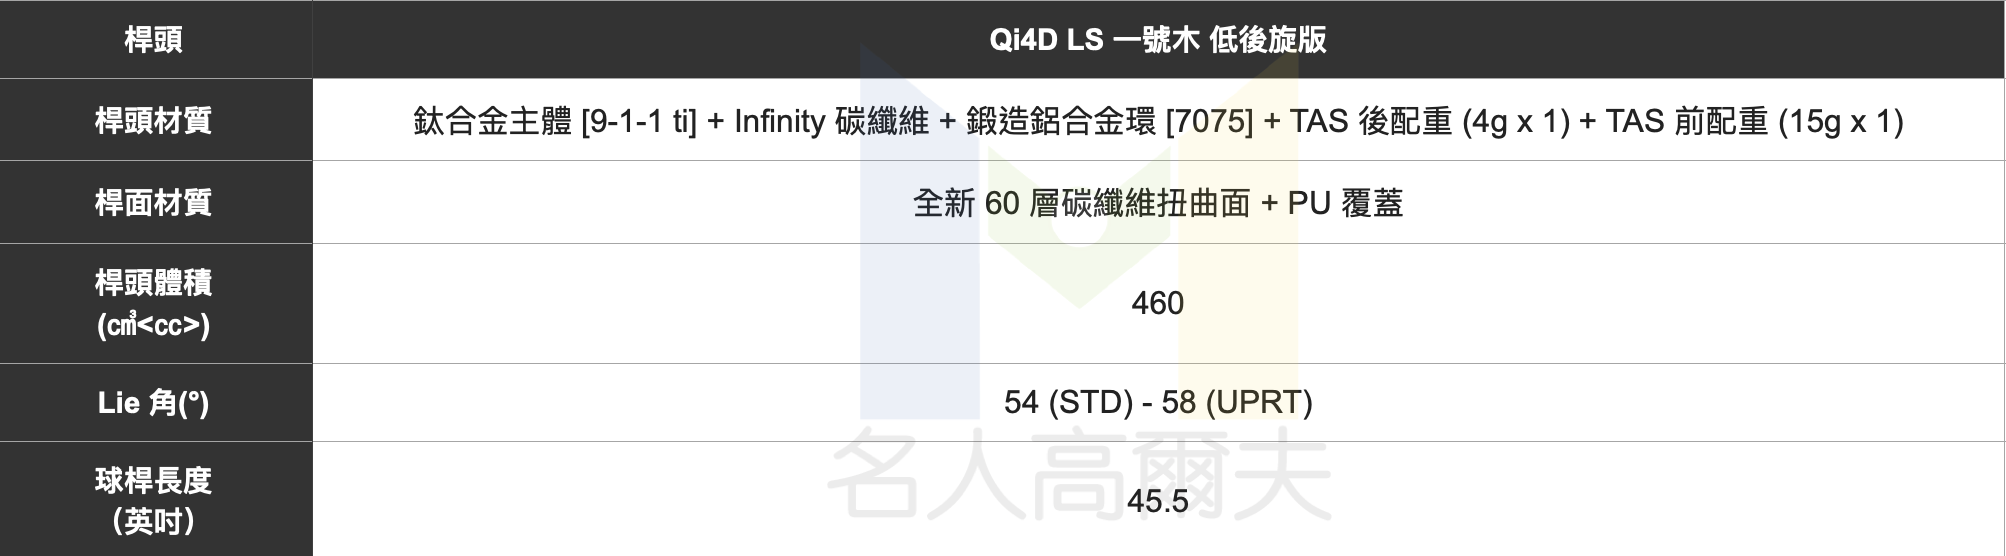Image resolution: width=2006 pixels, height=556 pixels.
Task: Click the 桿頭體積 row label
Action: click(153, 283)
